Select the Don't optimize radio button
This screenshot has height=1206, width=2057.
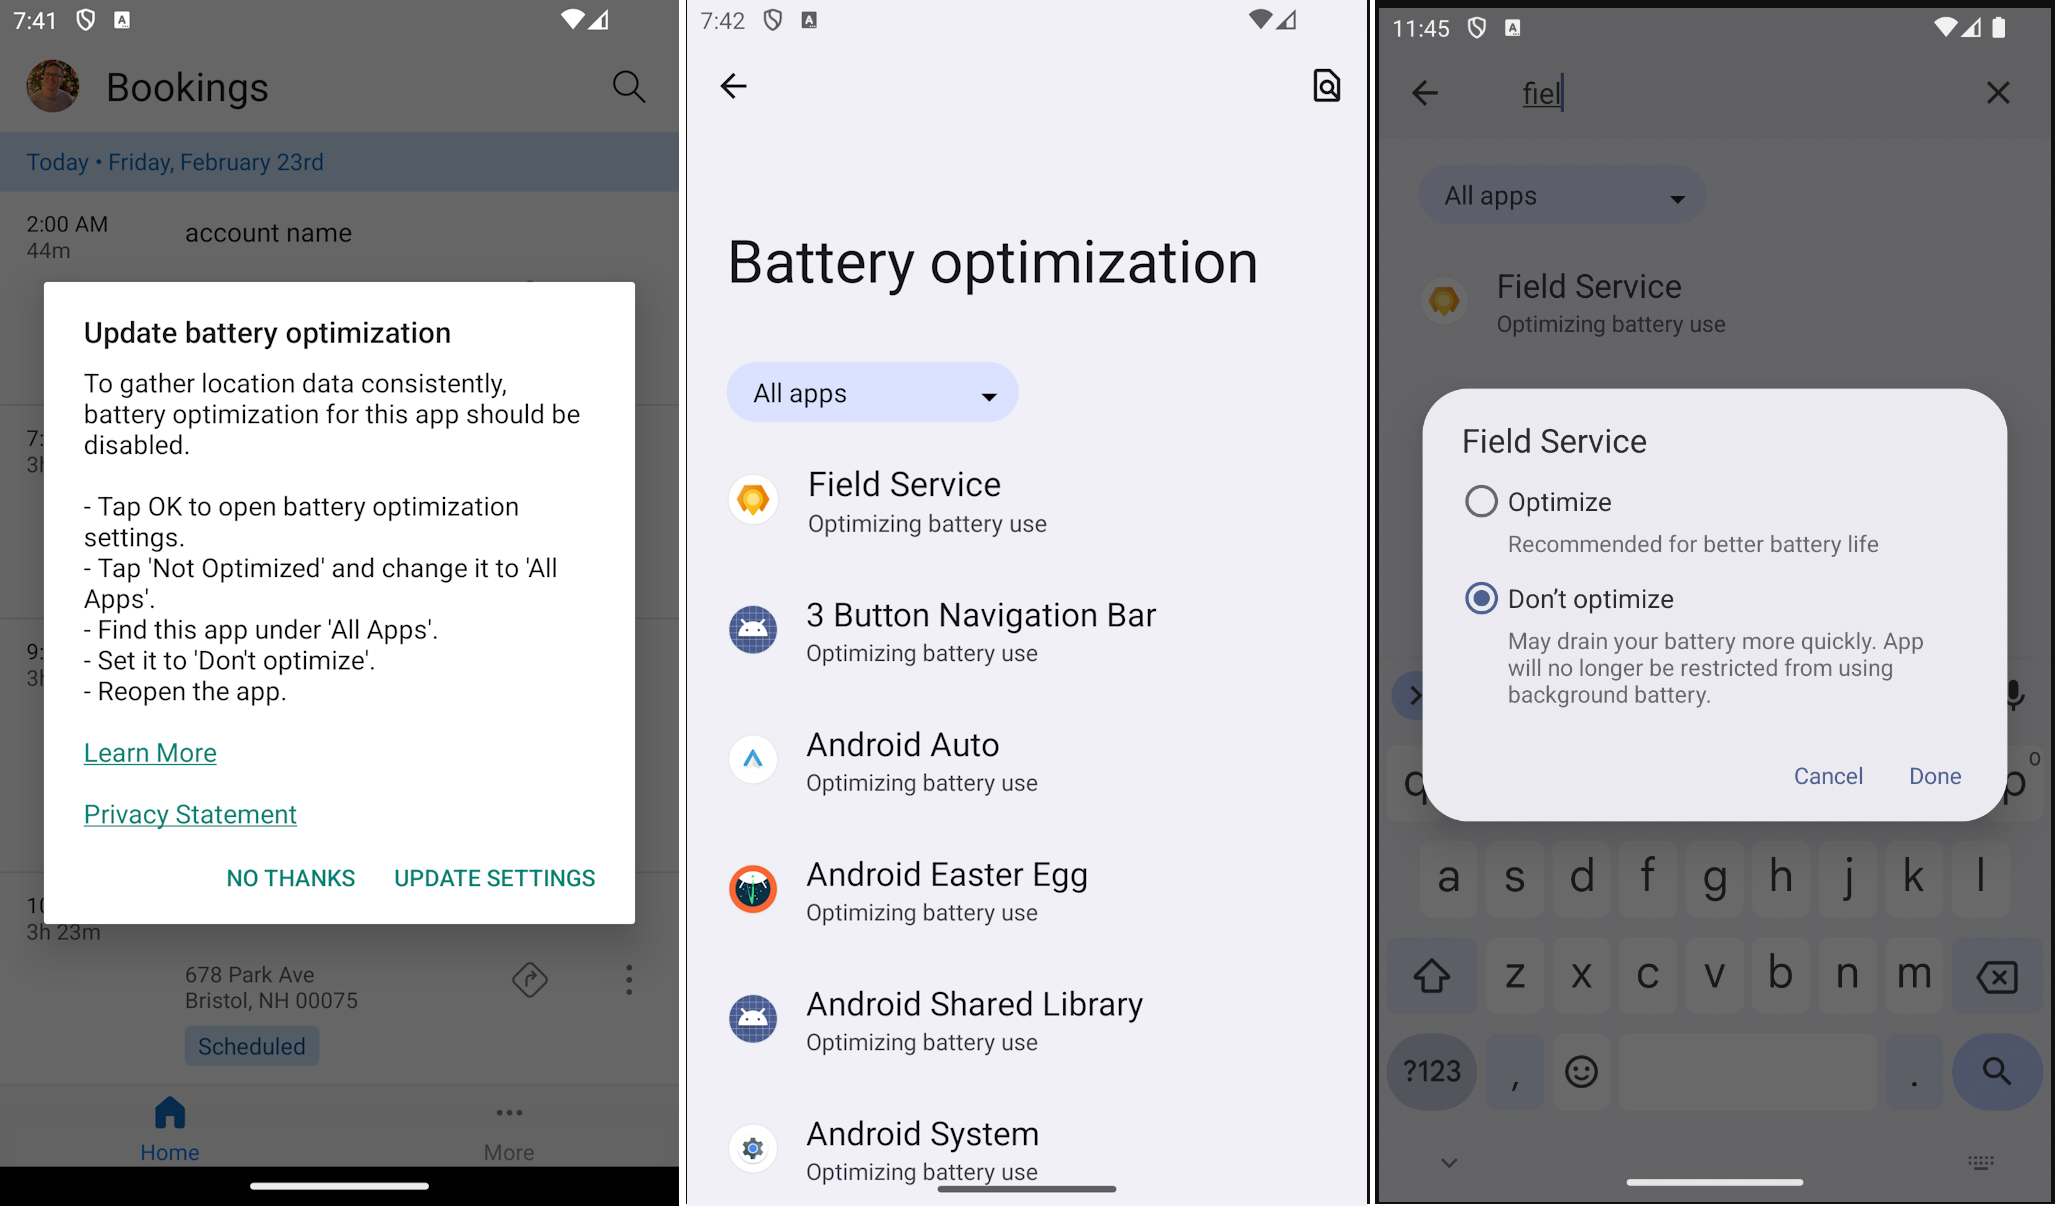click(1481, 599)
